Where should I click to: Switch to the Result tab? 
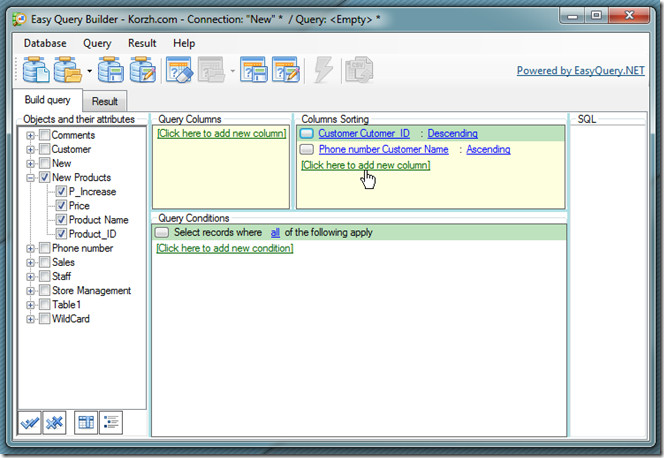(x=105, y=101)
